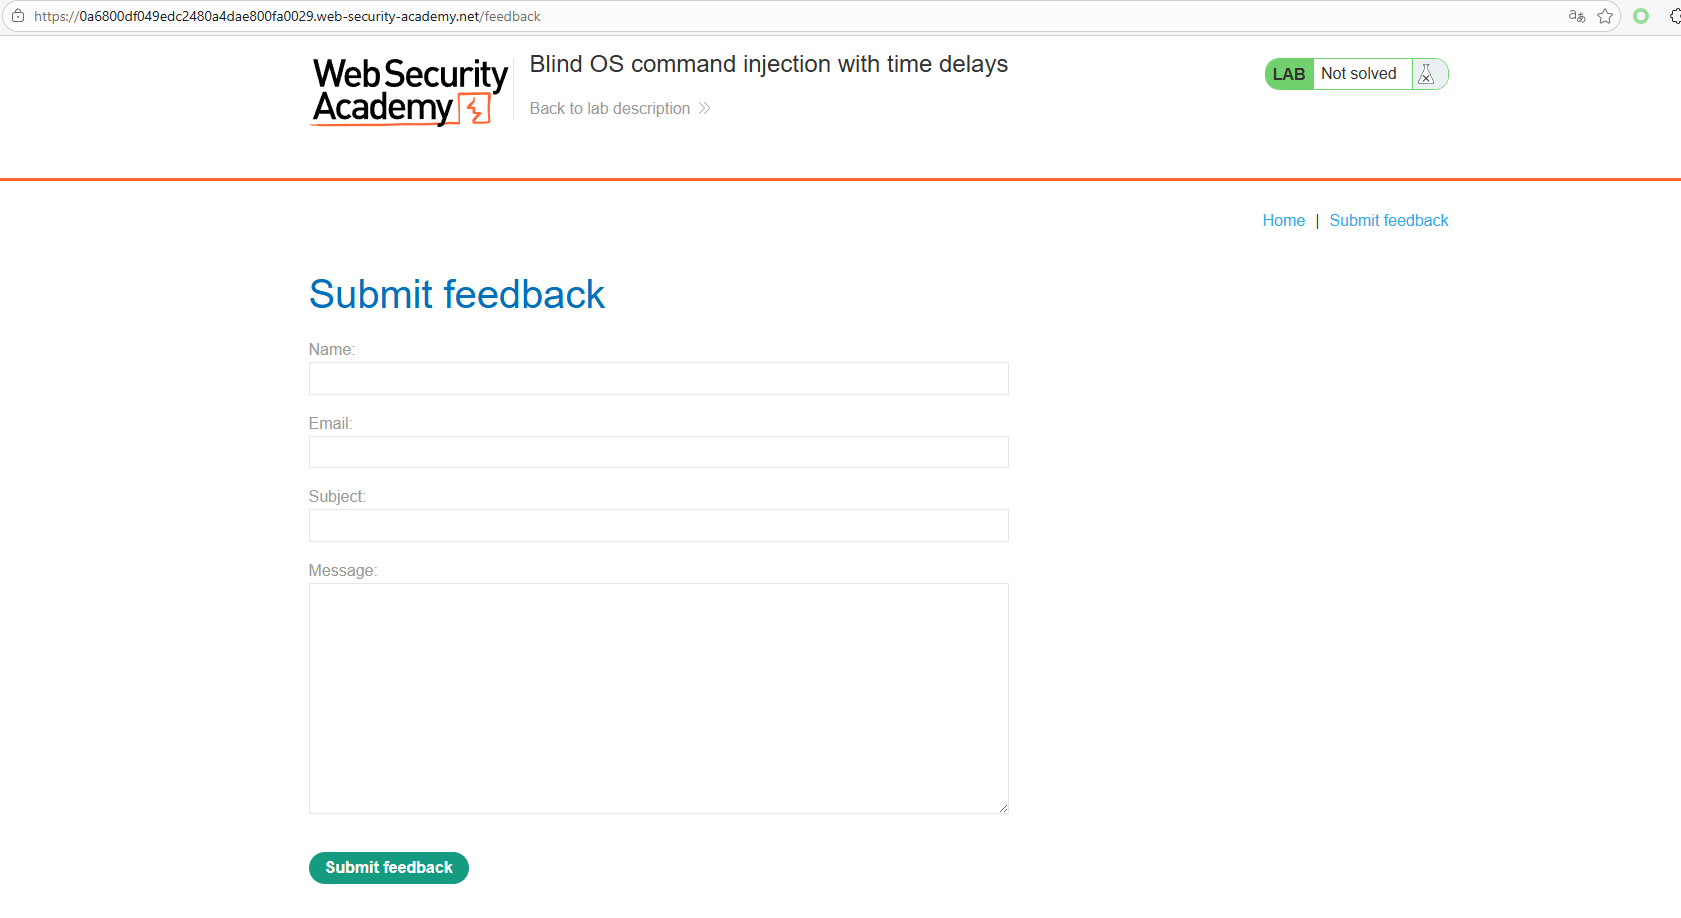Screen dimensions: 1681x918
Task: Click the lab flask status icon
Action: point(1427,74)
